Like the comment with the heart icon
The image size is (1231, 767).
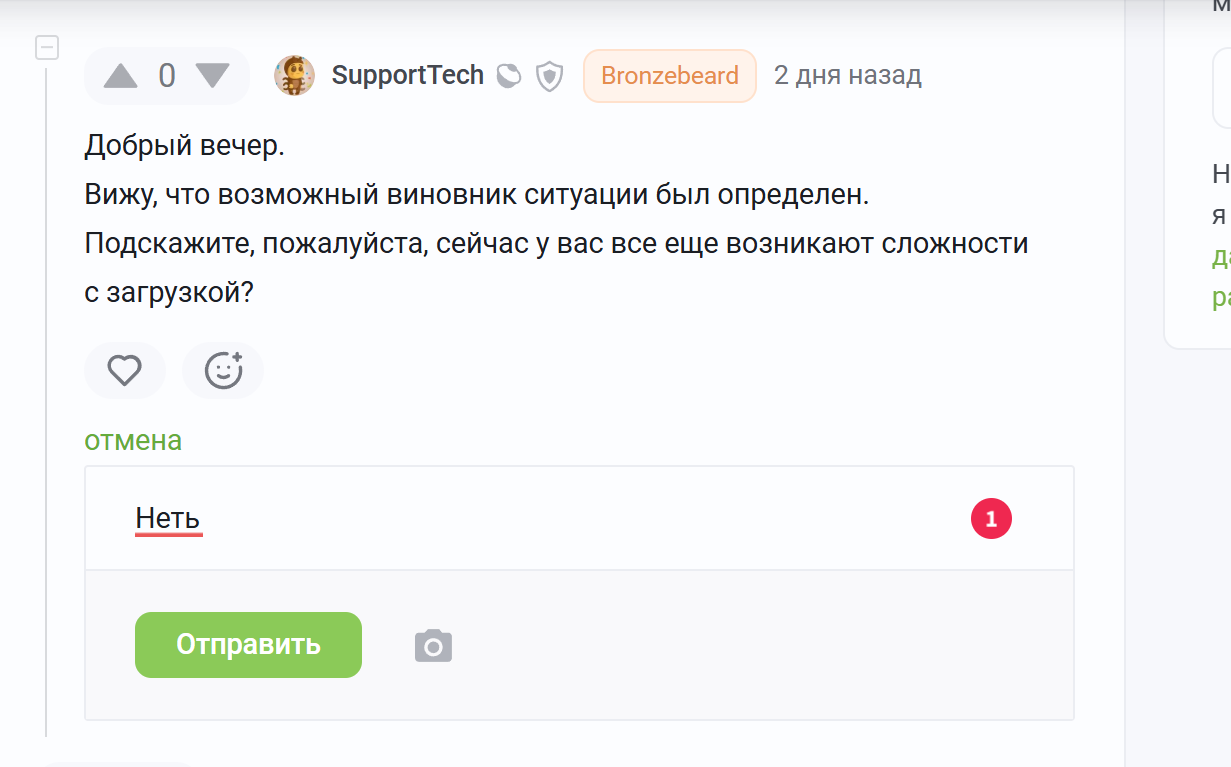pyautogui.click(x=125, y=371)
